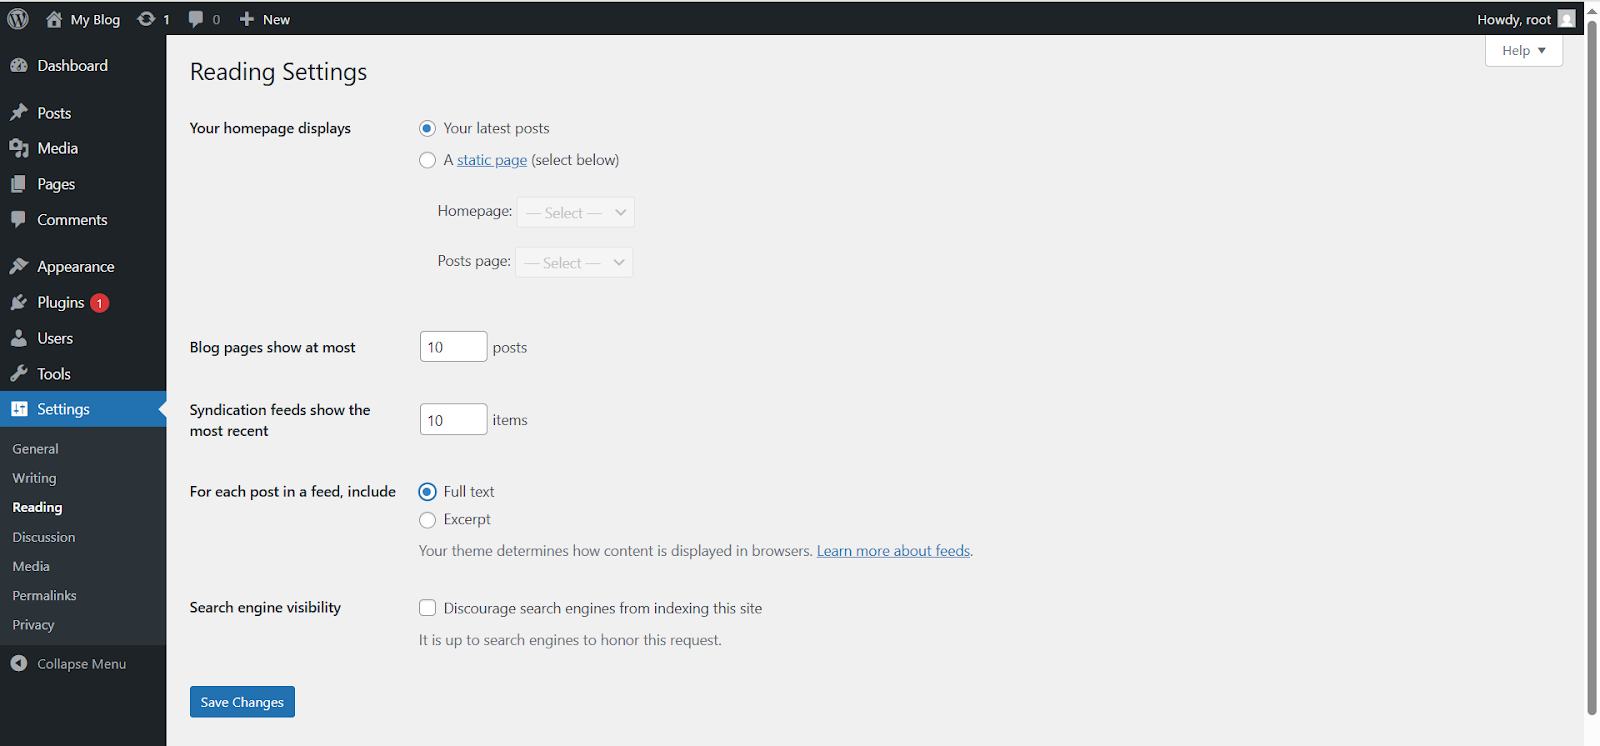Image resolution: width=1600 pixels, height=746 pixels.
Task: Open the updates icon showing 1
Action: [146, 19]
